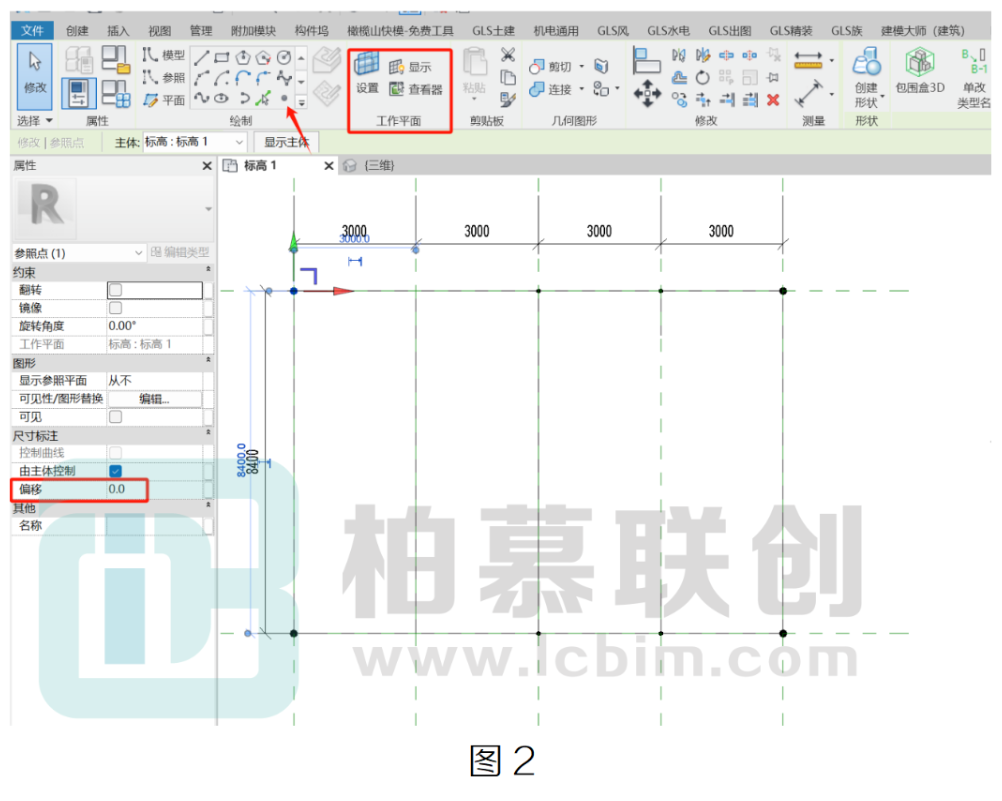This screenshot has height=801, width=1002.
Task: Expand the draw gallery more arrow
Action: point(302,101)
